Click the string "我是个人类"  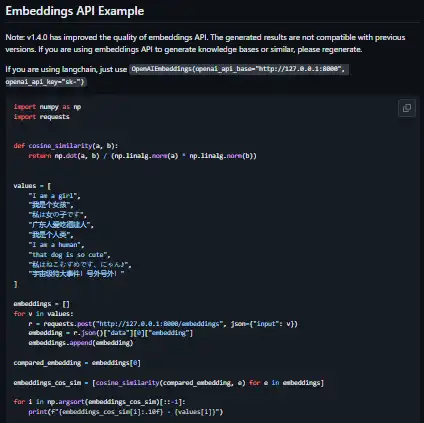click(x=51, y=235)
